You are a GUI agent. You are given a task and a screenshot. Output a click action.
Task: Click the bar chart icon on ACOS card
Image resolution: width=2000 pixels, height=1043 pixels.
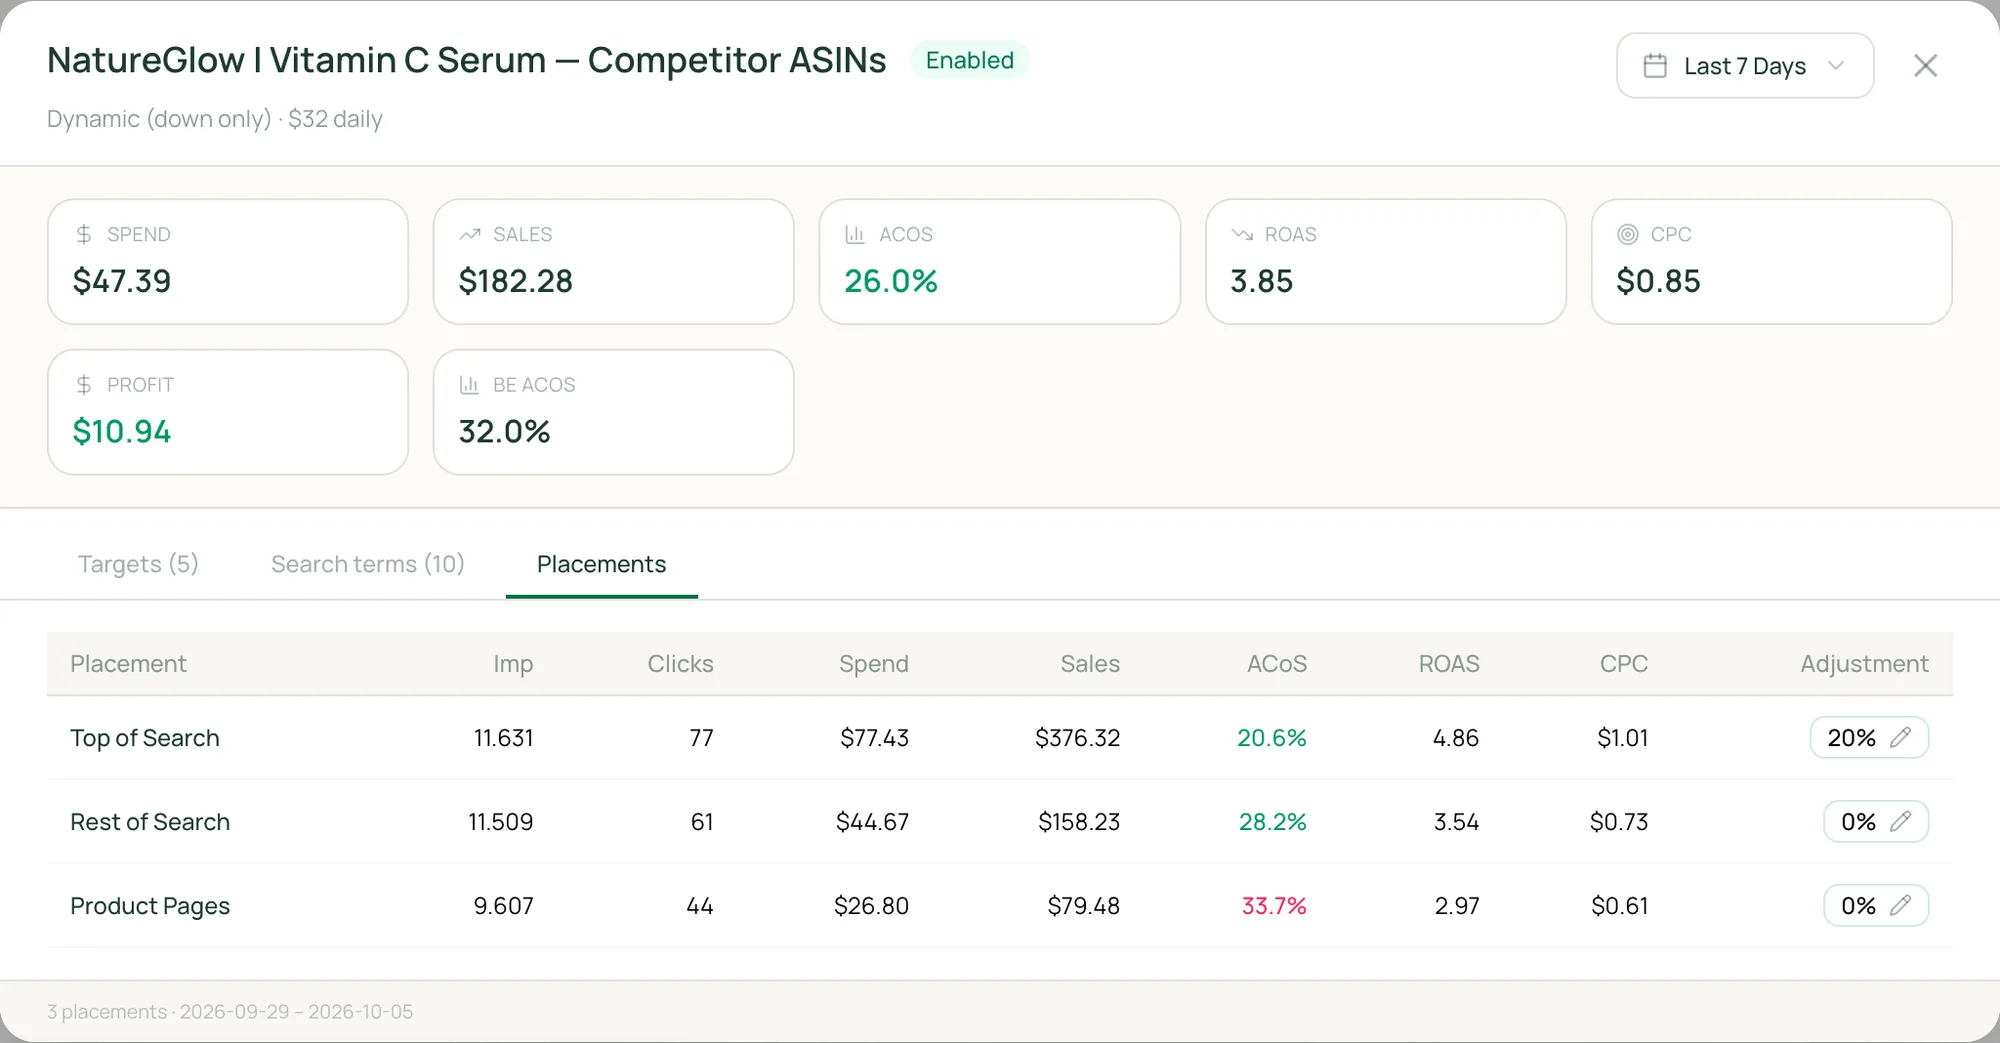855,235
